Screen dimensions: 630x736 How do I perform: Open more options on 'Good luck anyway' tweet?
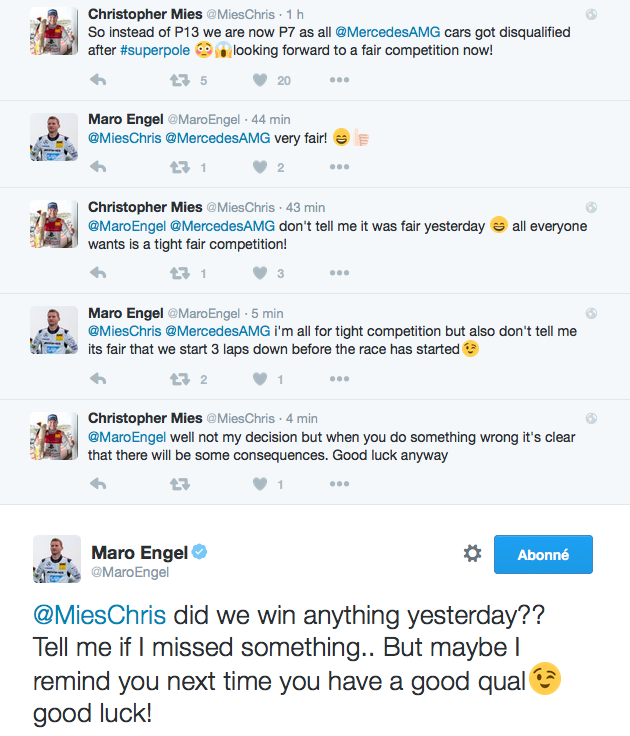click(x=339, y=483)
